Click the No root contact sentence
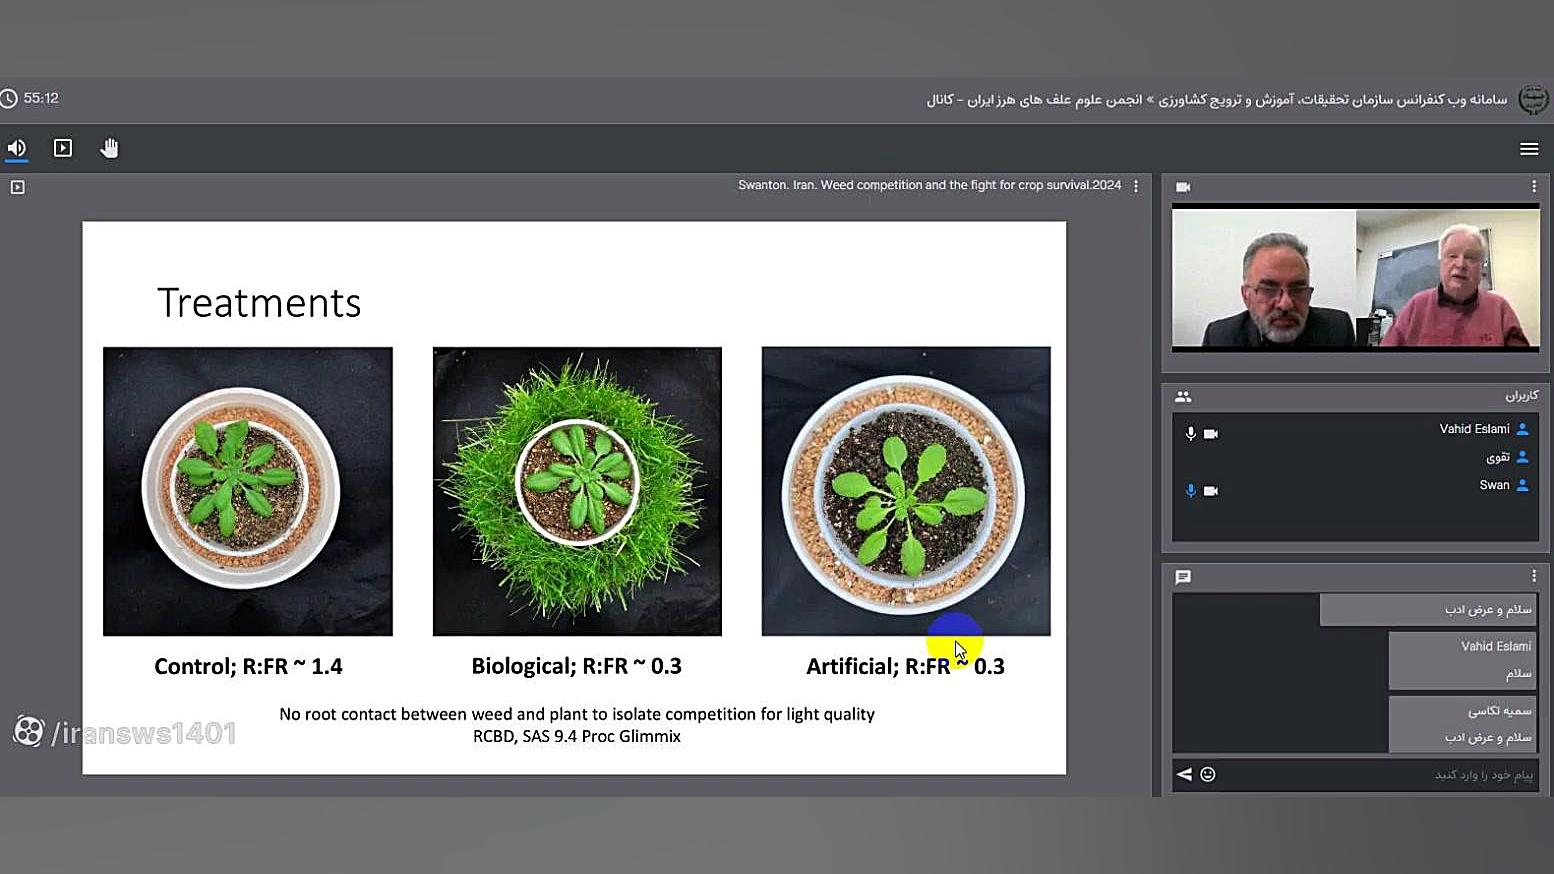The image size is (1554, 874). coord(577,714)
